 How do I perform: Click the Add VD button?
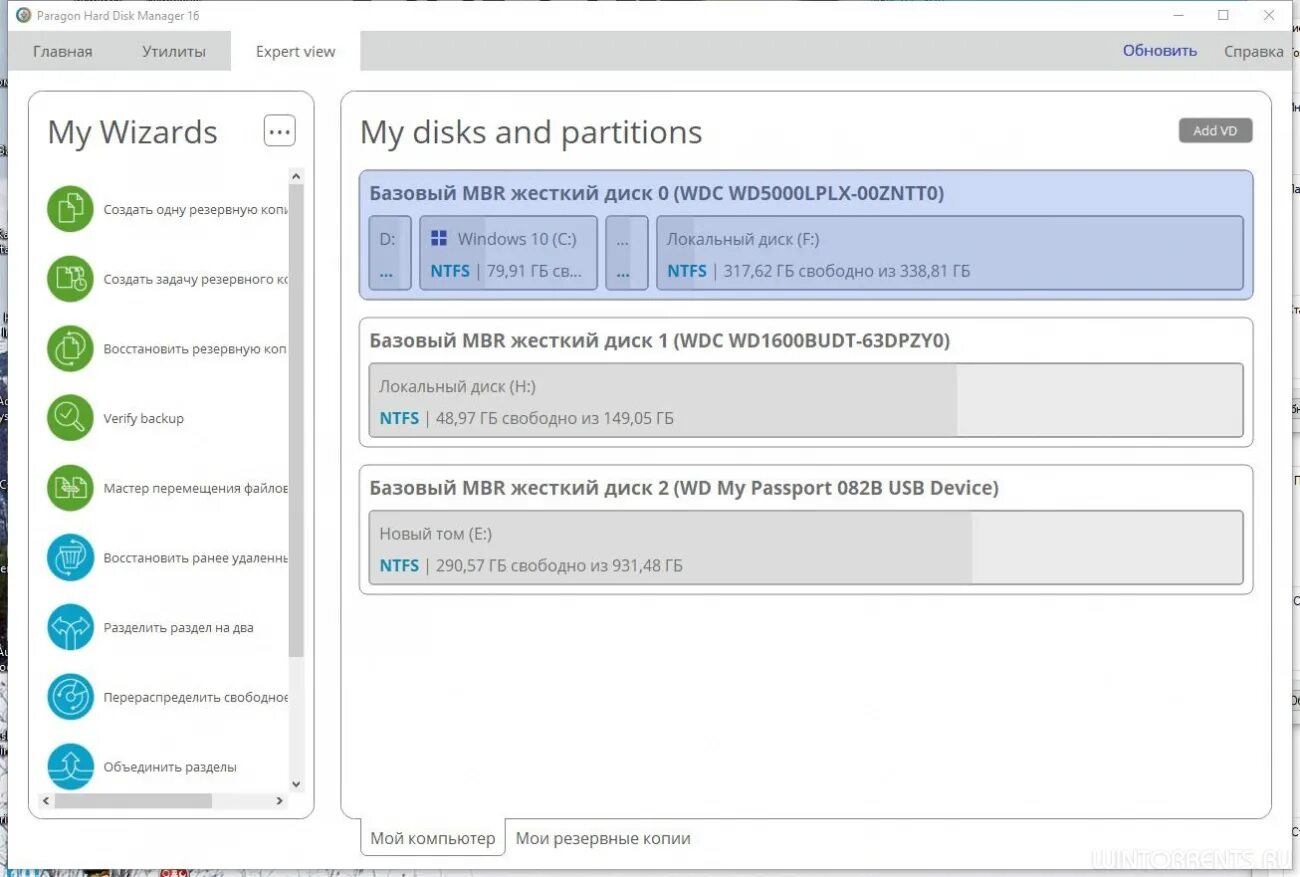1215,130
